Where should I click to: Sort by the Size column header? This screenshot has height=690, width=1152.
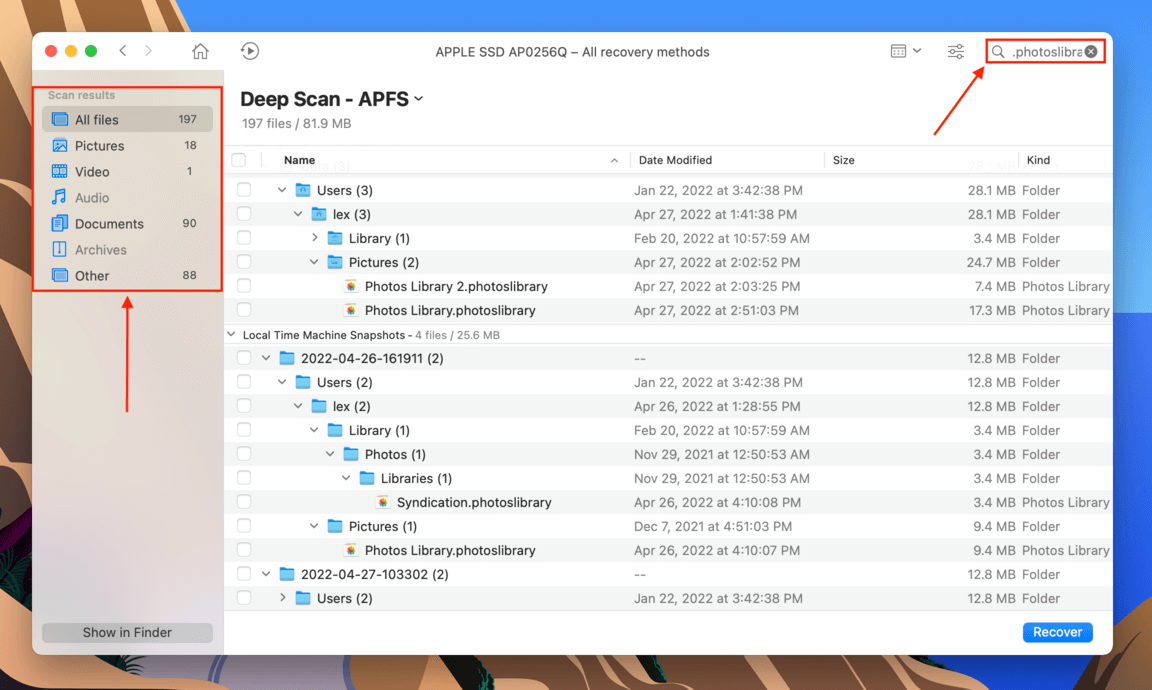843,160
